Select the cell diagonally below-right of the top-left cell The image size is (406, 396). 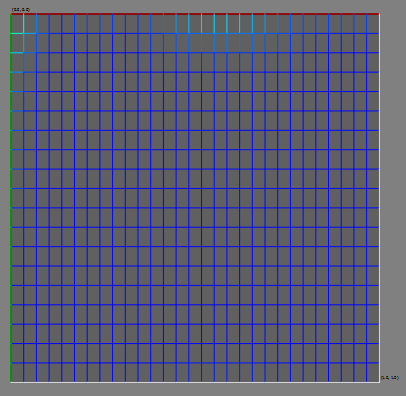[30, 43]
